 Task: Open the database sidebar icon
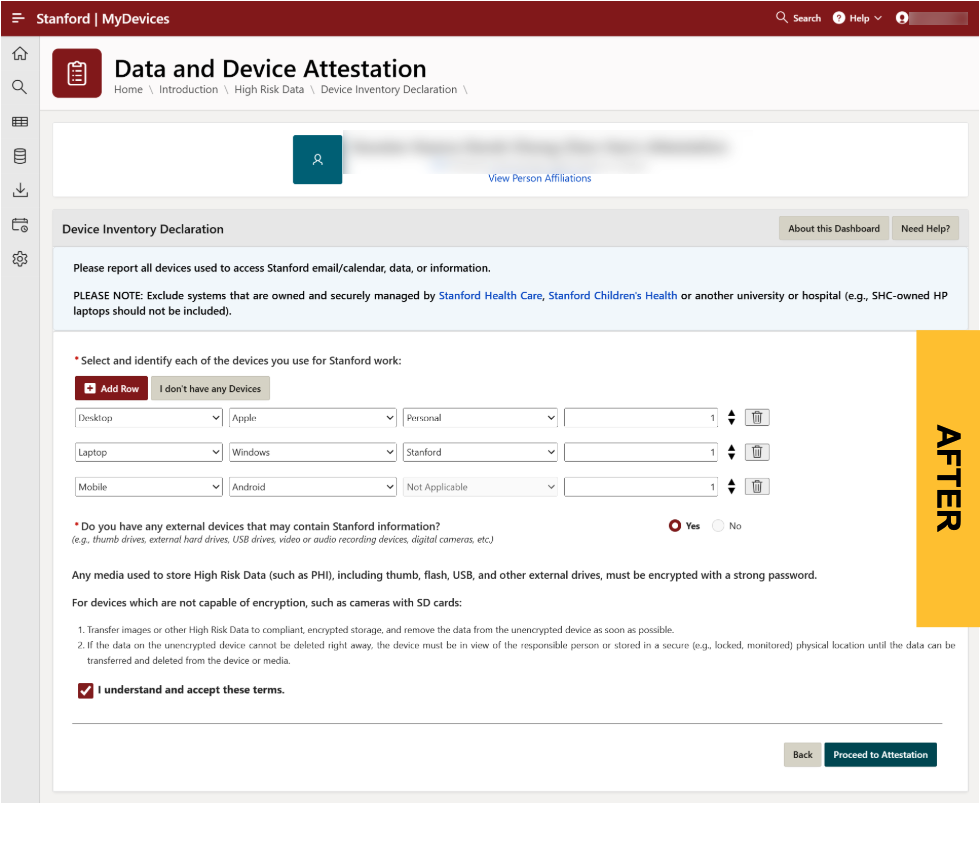[20, 156]
